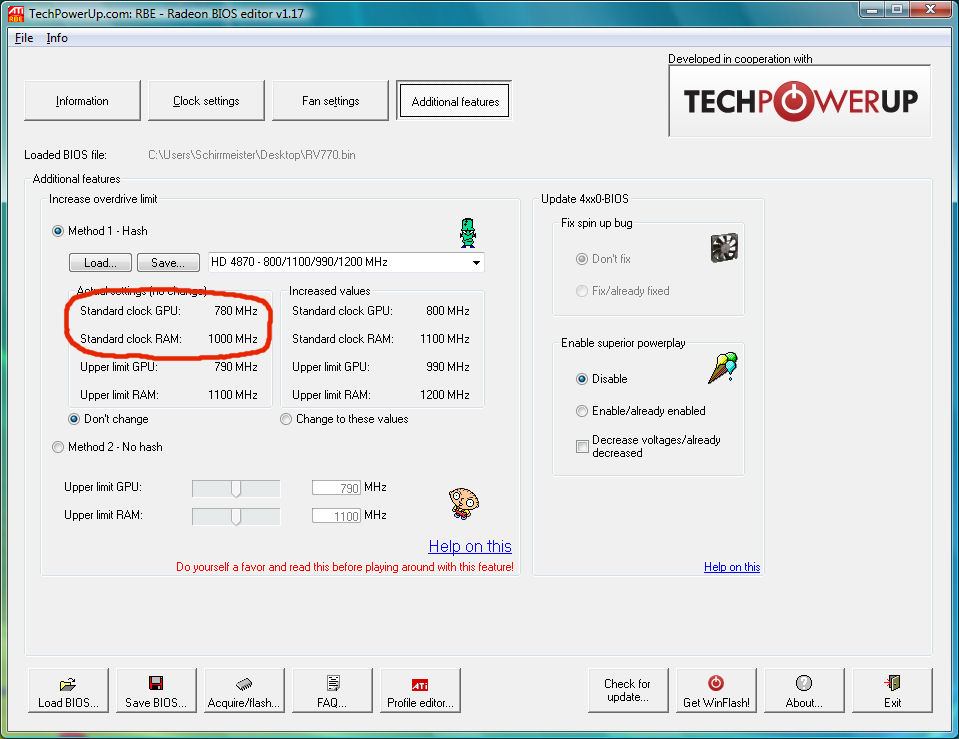
Task: Open the Info menu
Action: pyautogui.click(x=57, y=38)
